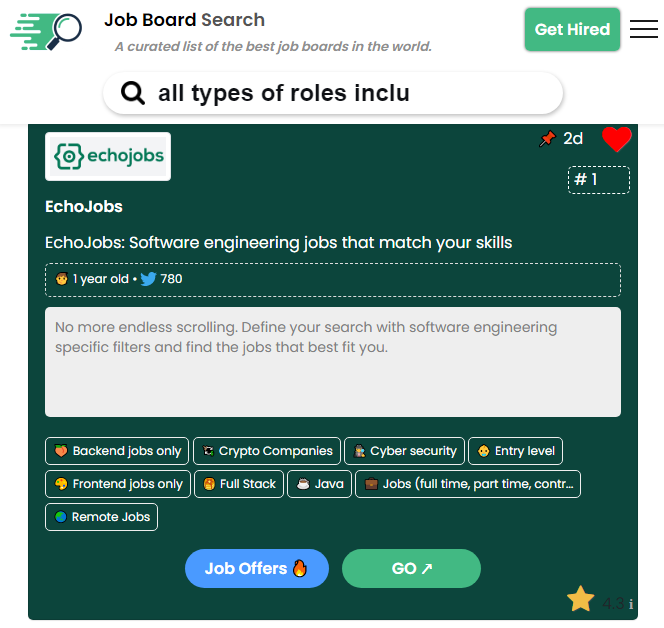
Task: Click the pushpin pinned icon
Action: click(x=547, y=138)
